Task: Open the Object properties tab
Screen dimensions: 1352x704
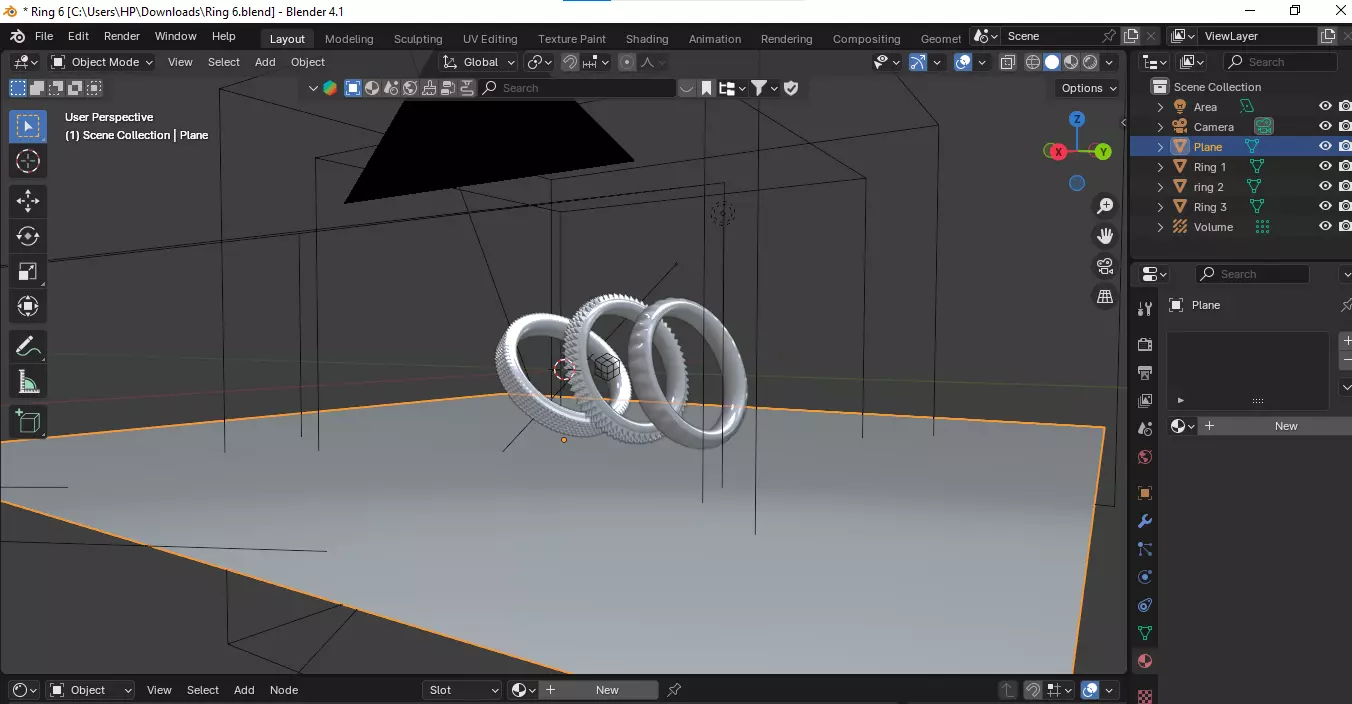Action: coord(1145,493)
